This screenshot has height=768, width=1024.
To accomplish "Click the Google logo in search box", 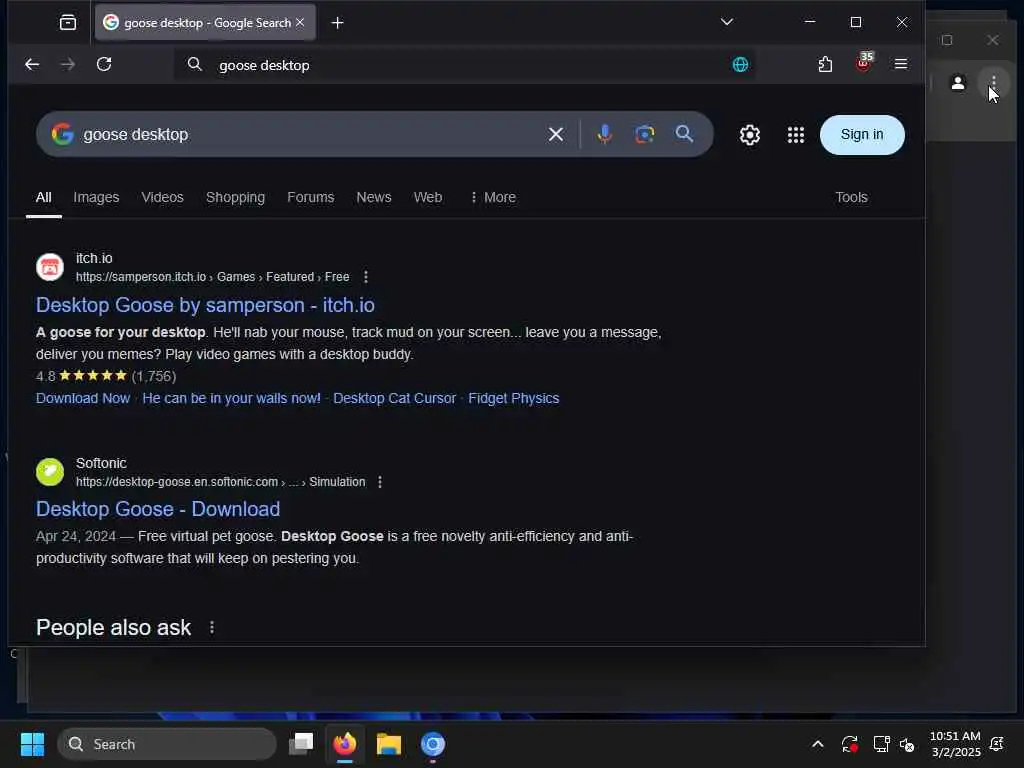I will click(x=63, y=134).
